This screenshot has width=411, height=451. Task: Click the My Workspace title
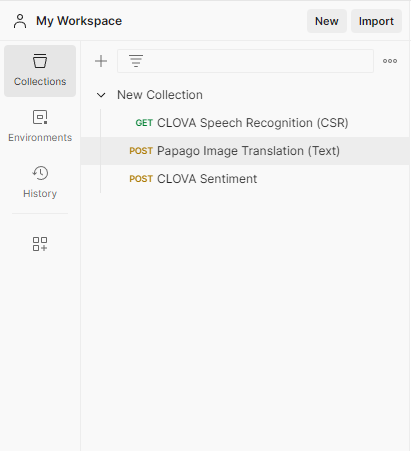(79, 21)
